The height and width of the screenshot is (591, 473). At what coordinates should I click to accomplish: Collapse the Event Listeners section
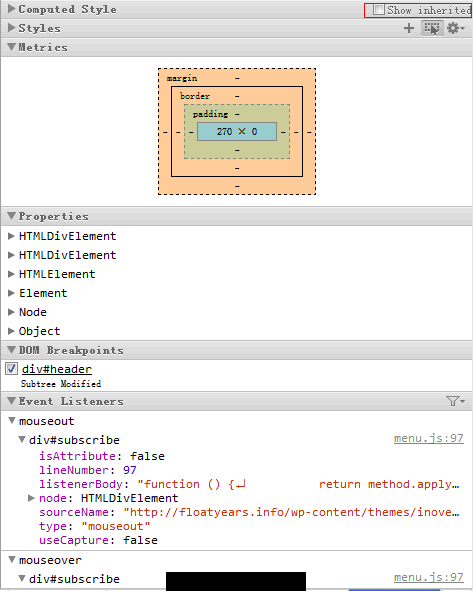12,401
